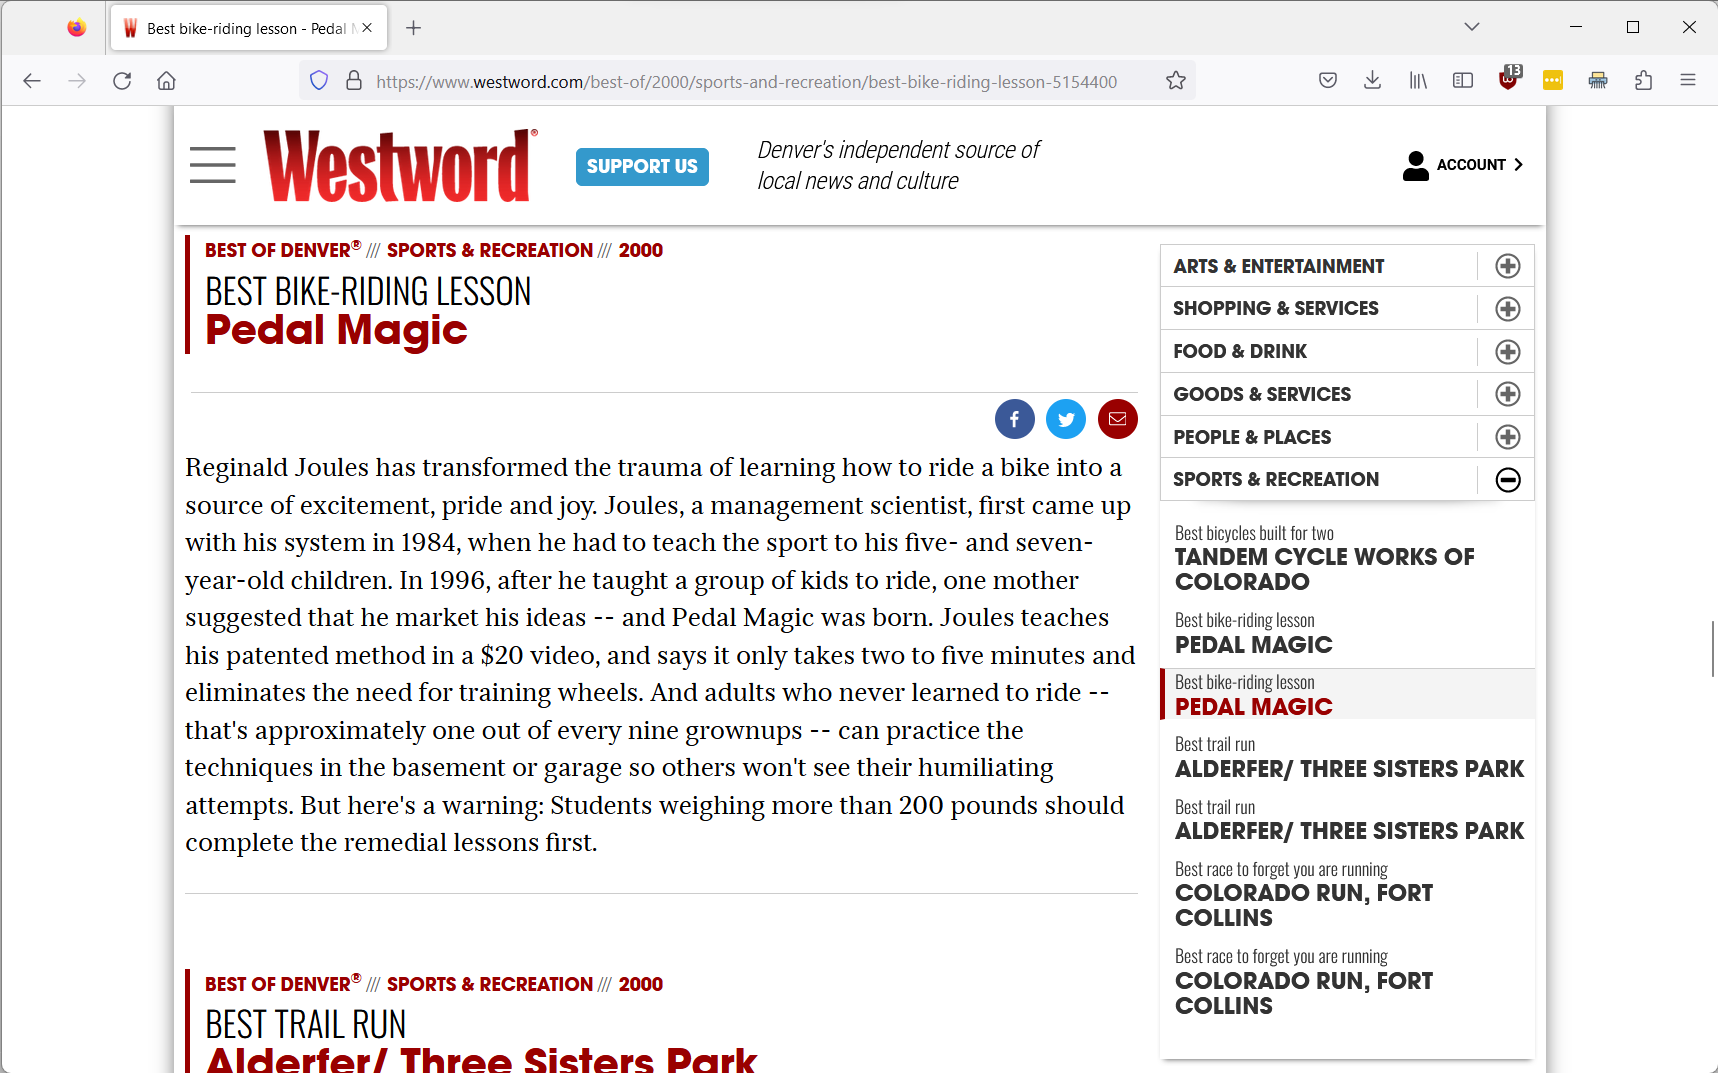The width and height of the screenshot is (1718, 1073).
Task: Bookmark this page with the star
Action: pyautogui.click(x=1176, y=81)
